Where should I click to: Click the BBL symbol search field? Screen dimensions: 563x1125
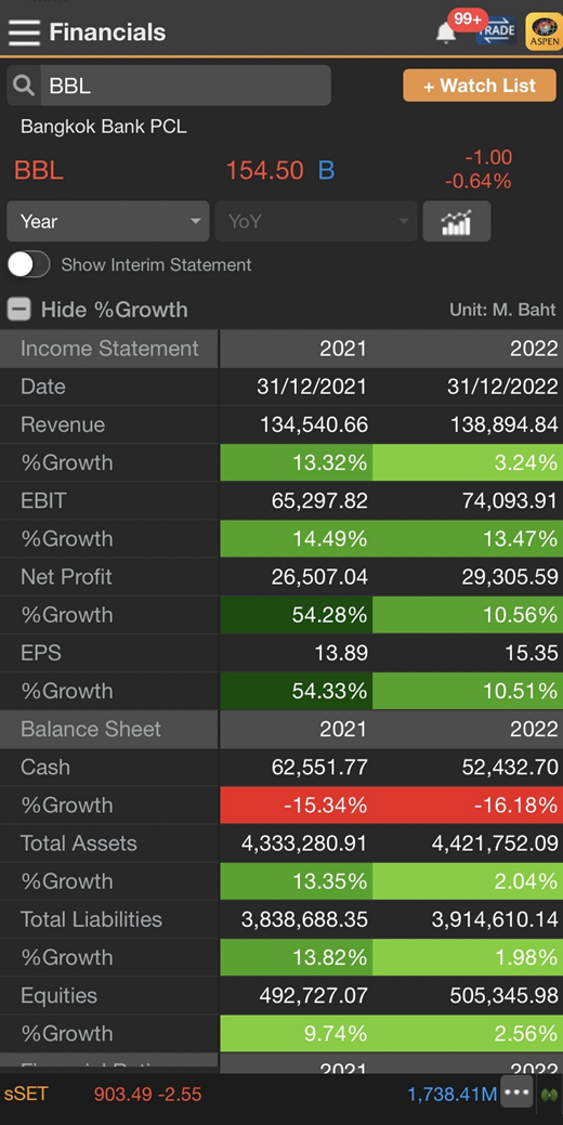tap(186, 86)
